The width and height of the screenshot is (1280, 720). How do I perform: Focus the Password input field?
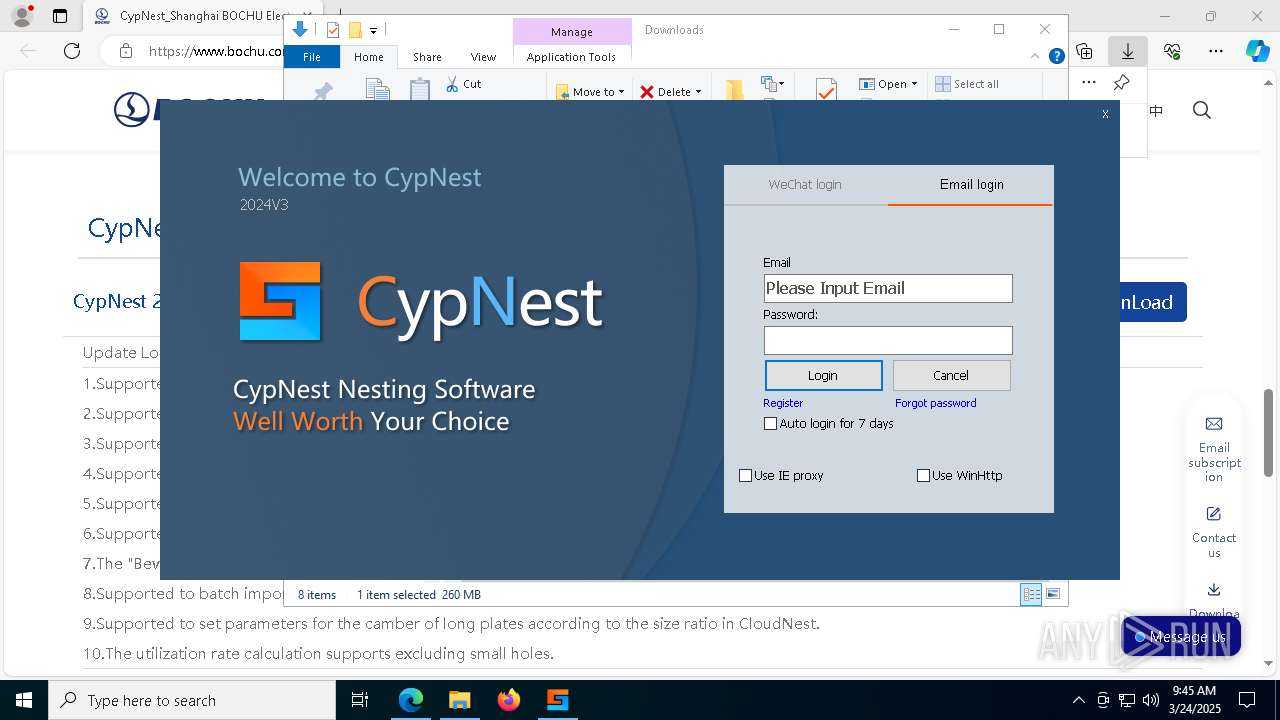888,340
